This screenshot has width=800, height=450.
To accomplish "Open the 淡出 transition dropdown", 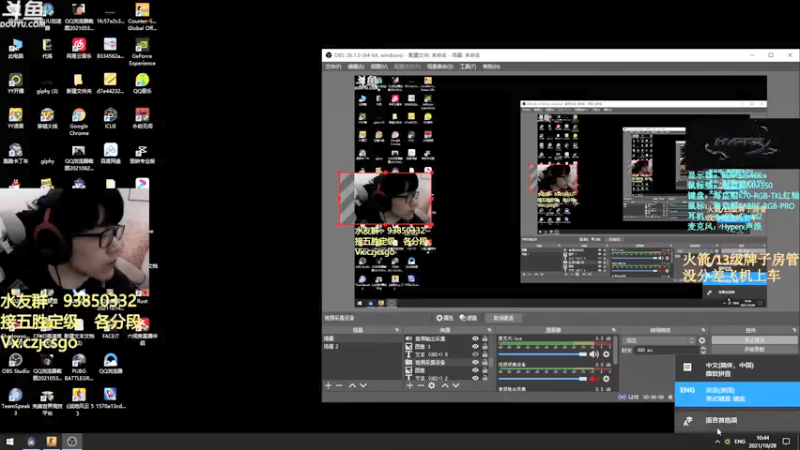I will coord(659,340).
